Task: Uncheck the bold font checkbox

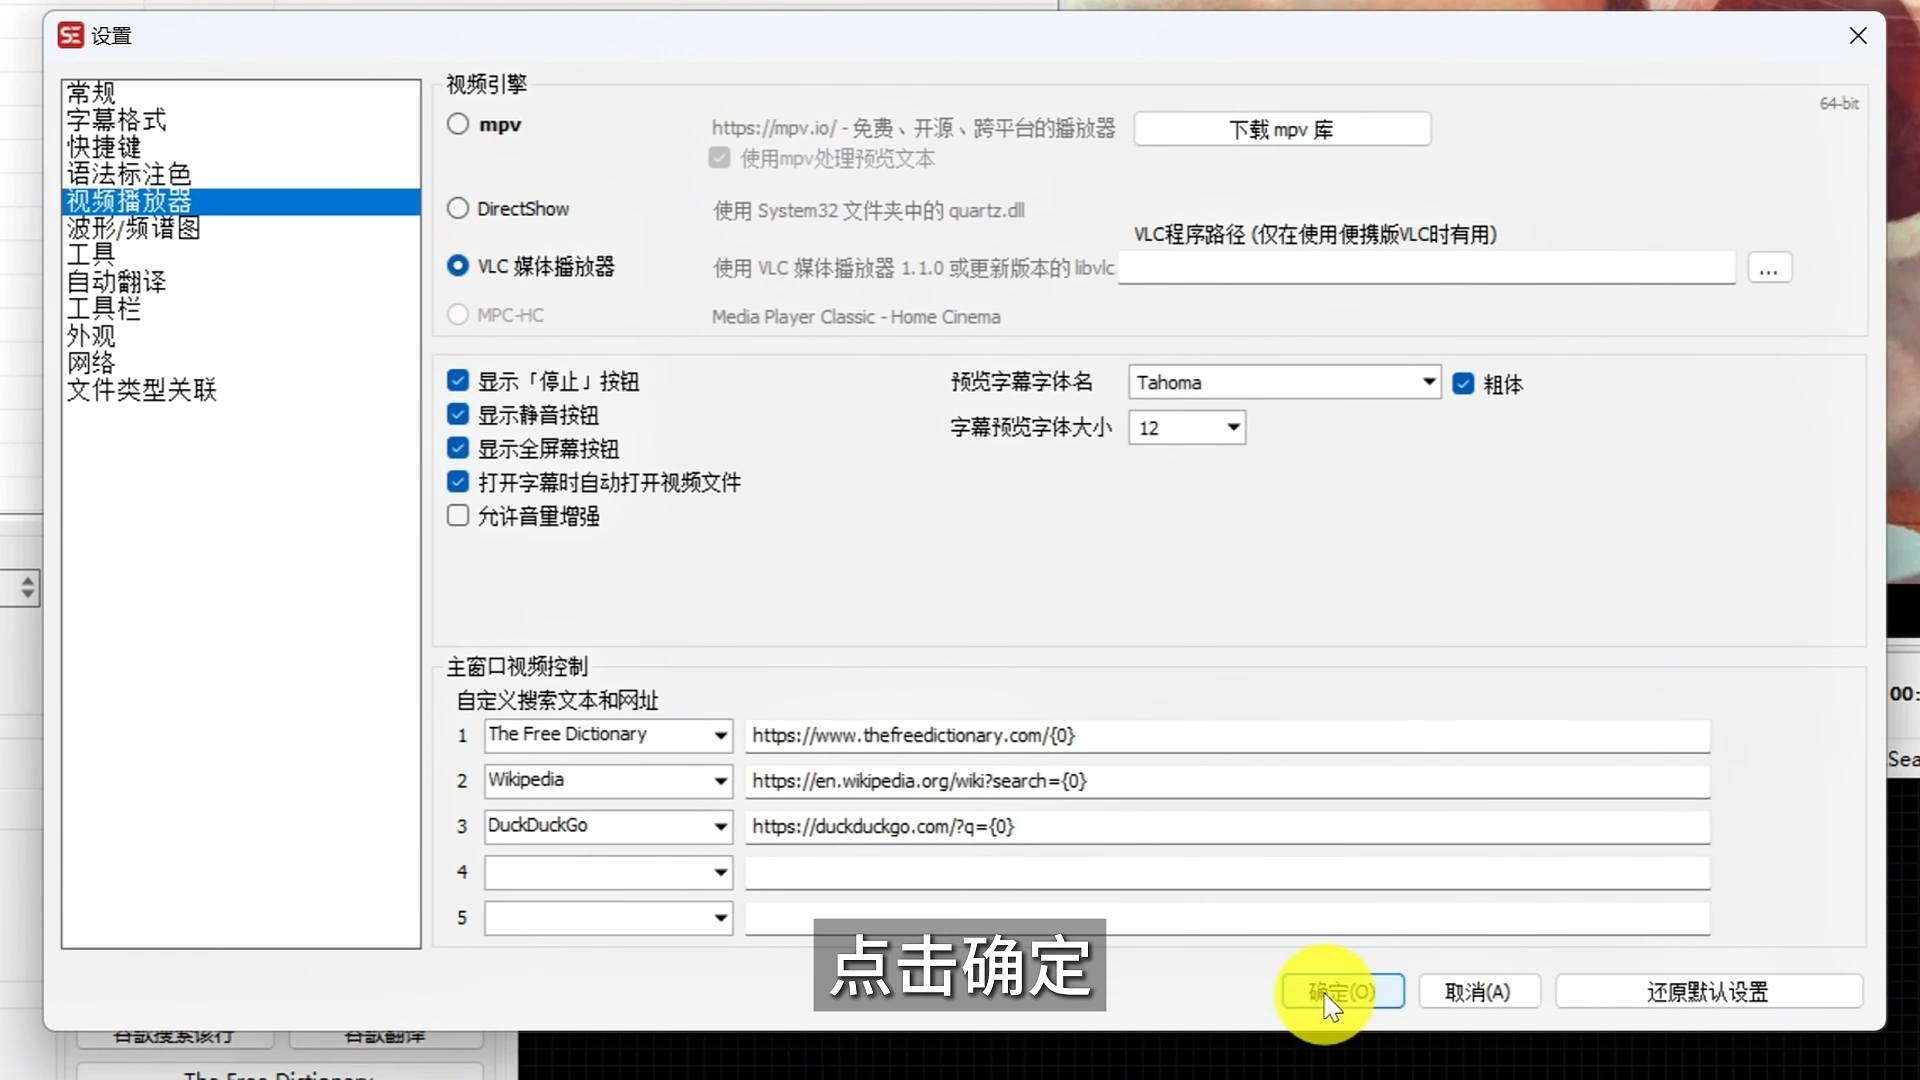Action: 1463,384
